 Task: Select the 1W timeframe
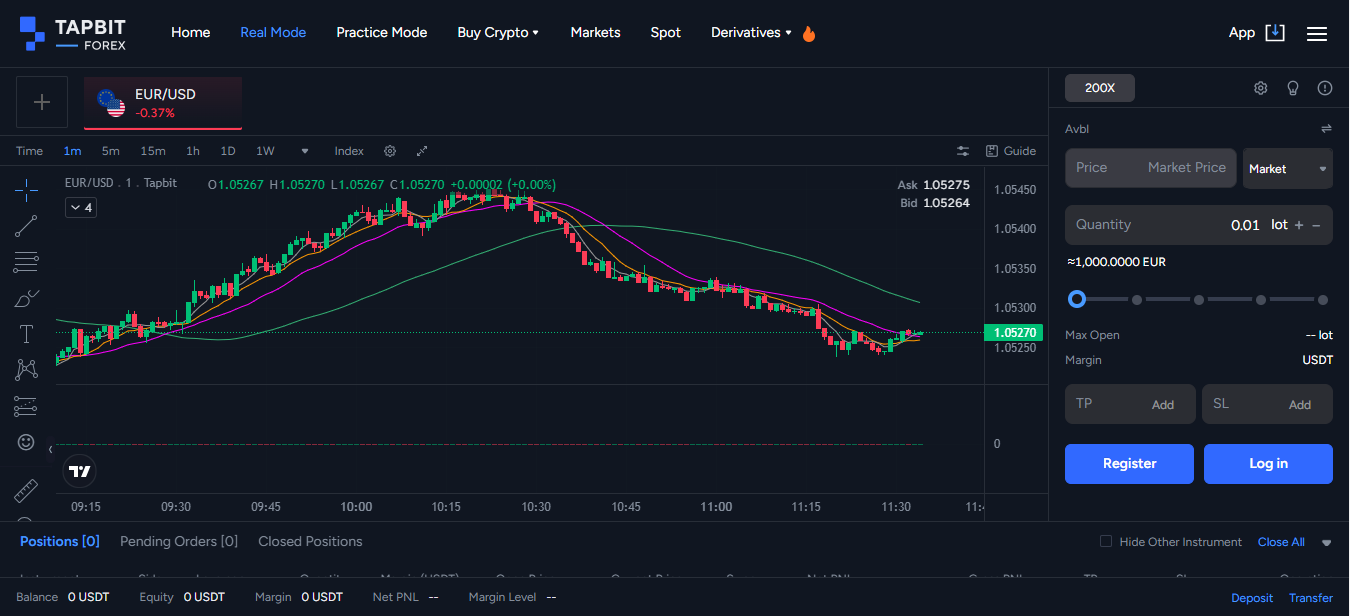tap(265, 151)
